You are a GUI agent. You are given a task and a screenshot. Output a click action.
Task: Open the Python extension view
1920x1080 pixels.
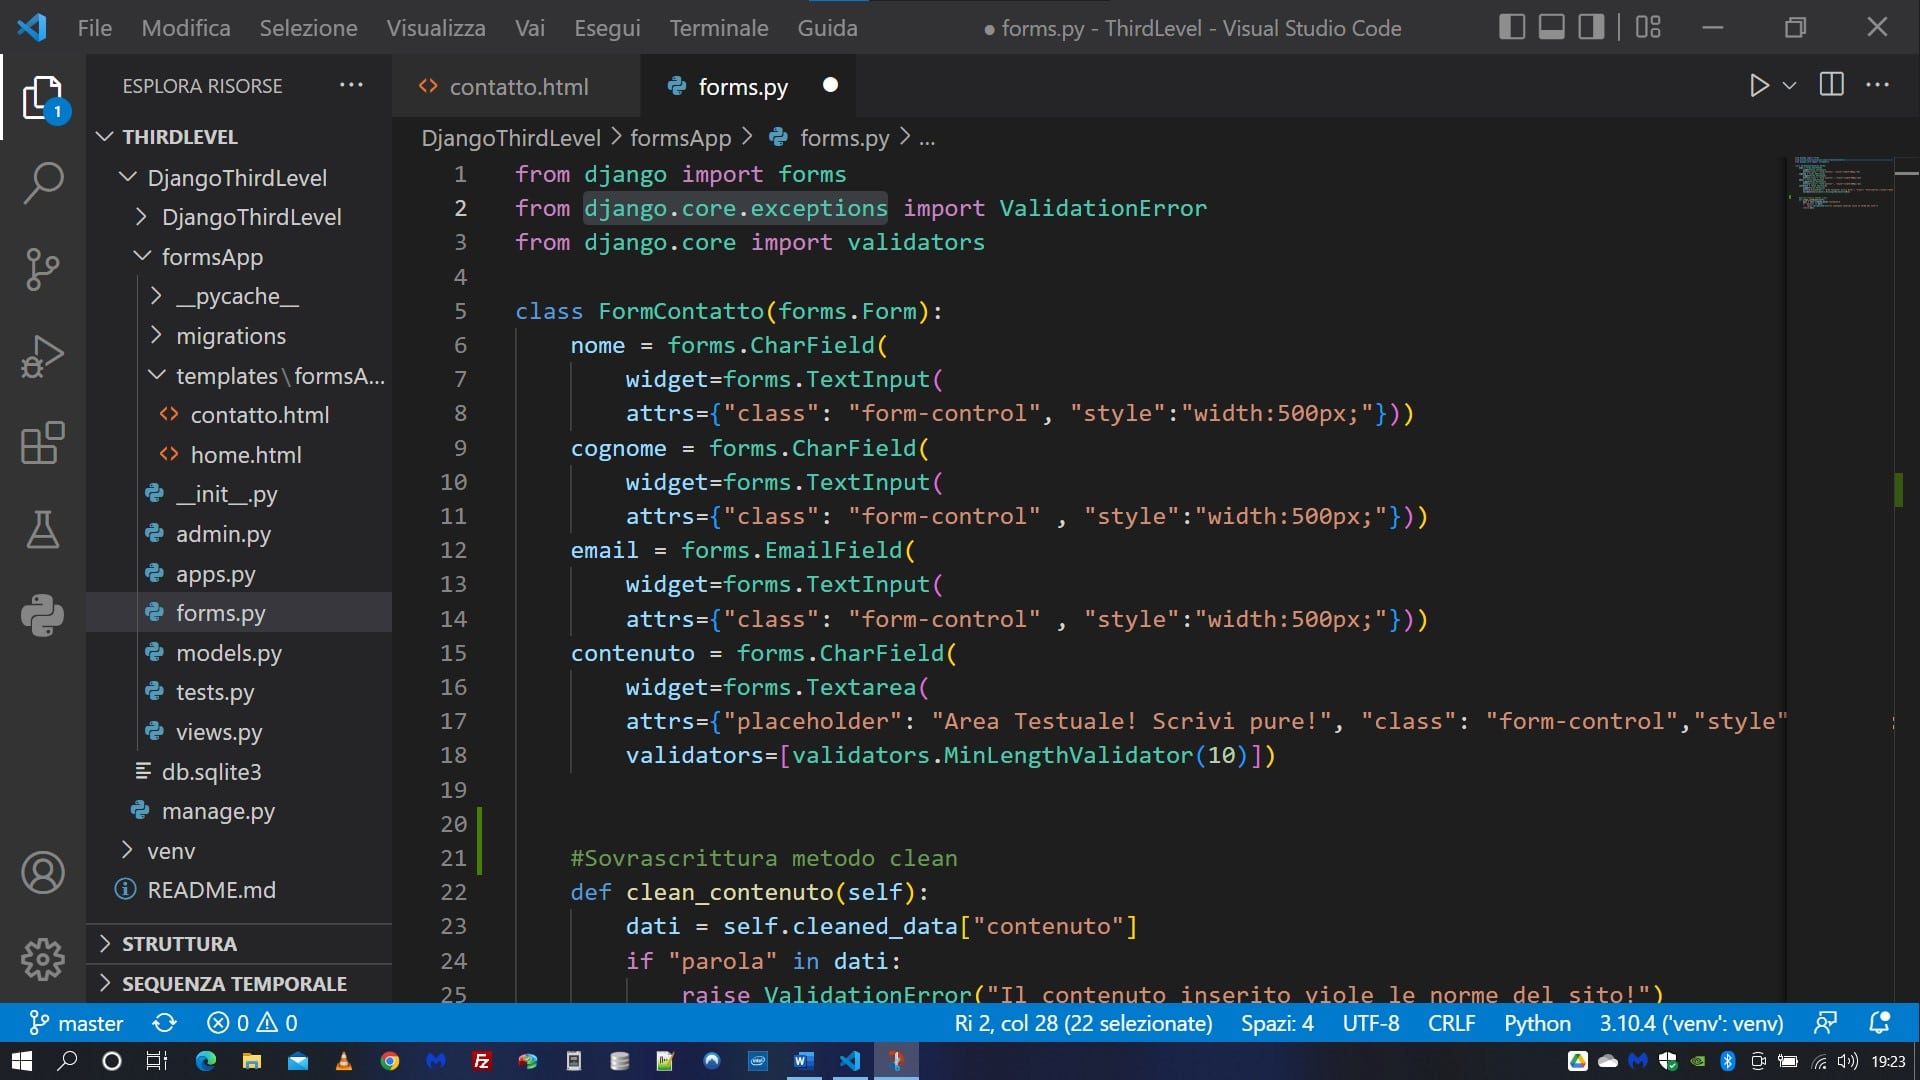(x=43, y=615)
